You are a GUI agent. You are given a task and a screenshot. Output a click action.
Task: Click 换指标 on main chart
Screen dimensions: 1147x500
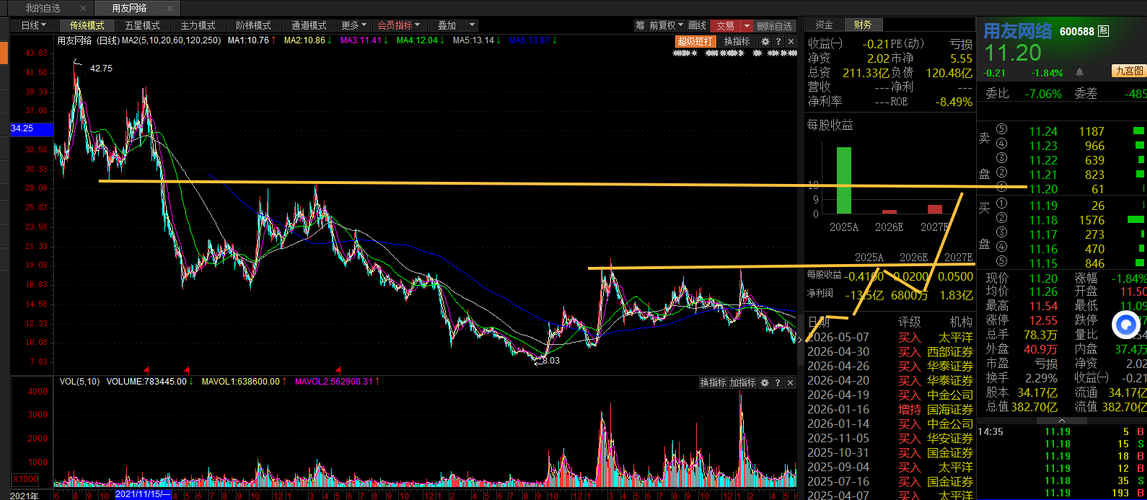[x=737, y=41]
